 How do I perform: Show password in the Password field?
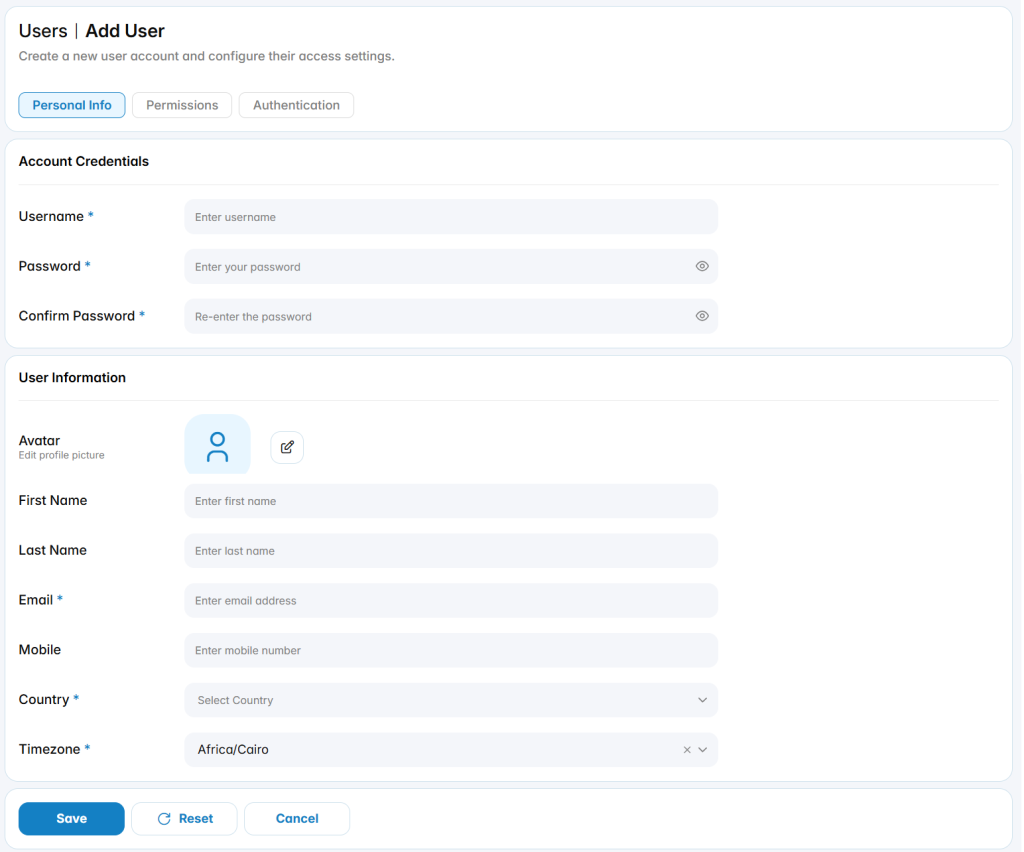coord(702,266)
